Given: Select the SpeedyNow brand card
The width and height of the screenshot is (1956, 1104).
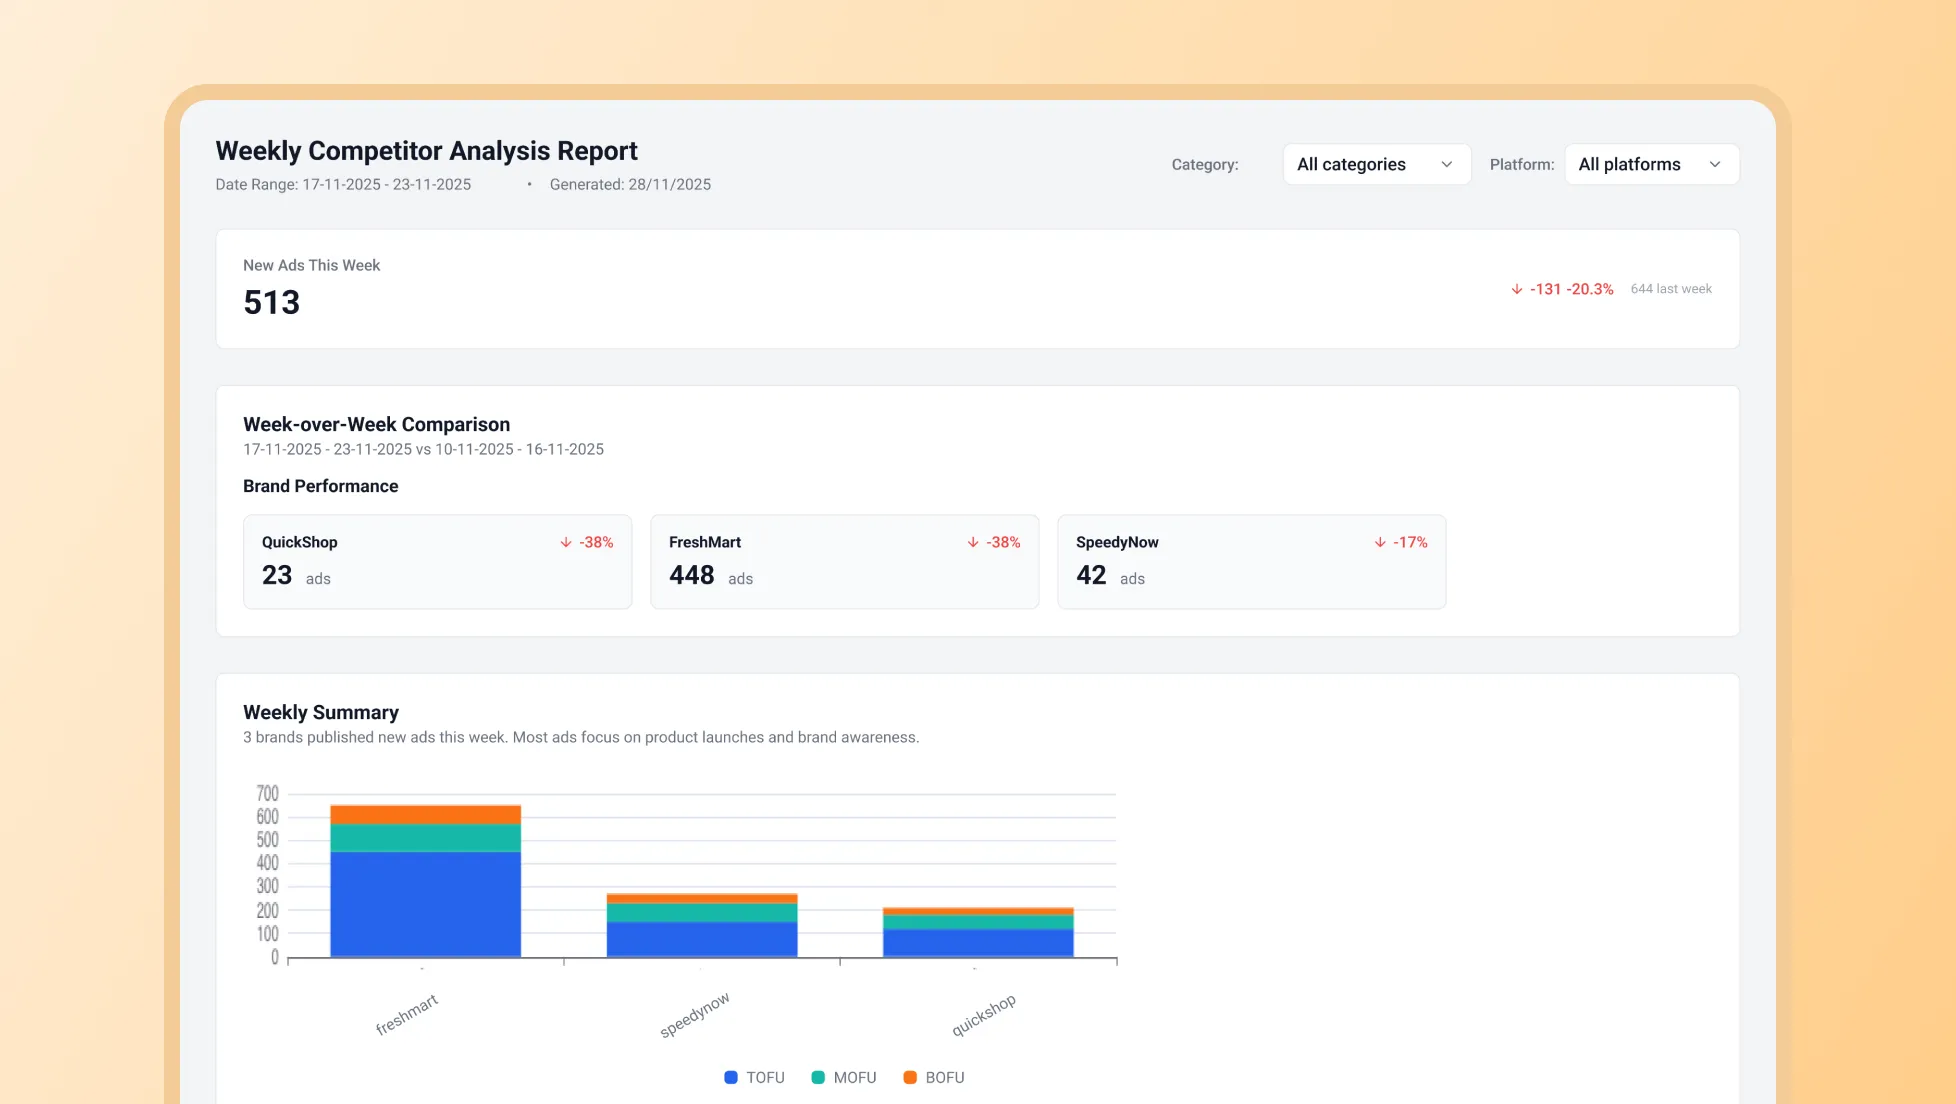Looking at the screenshot, I should pos(1251,561).
